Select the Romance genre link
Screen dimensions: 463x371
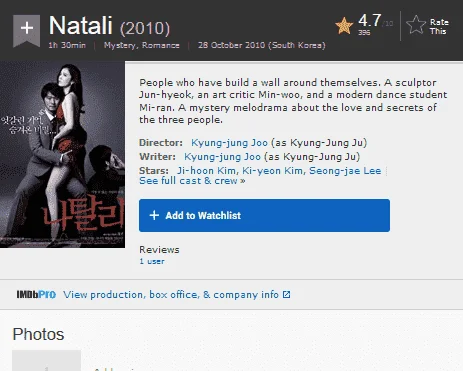click(x=161, y=45)
